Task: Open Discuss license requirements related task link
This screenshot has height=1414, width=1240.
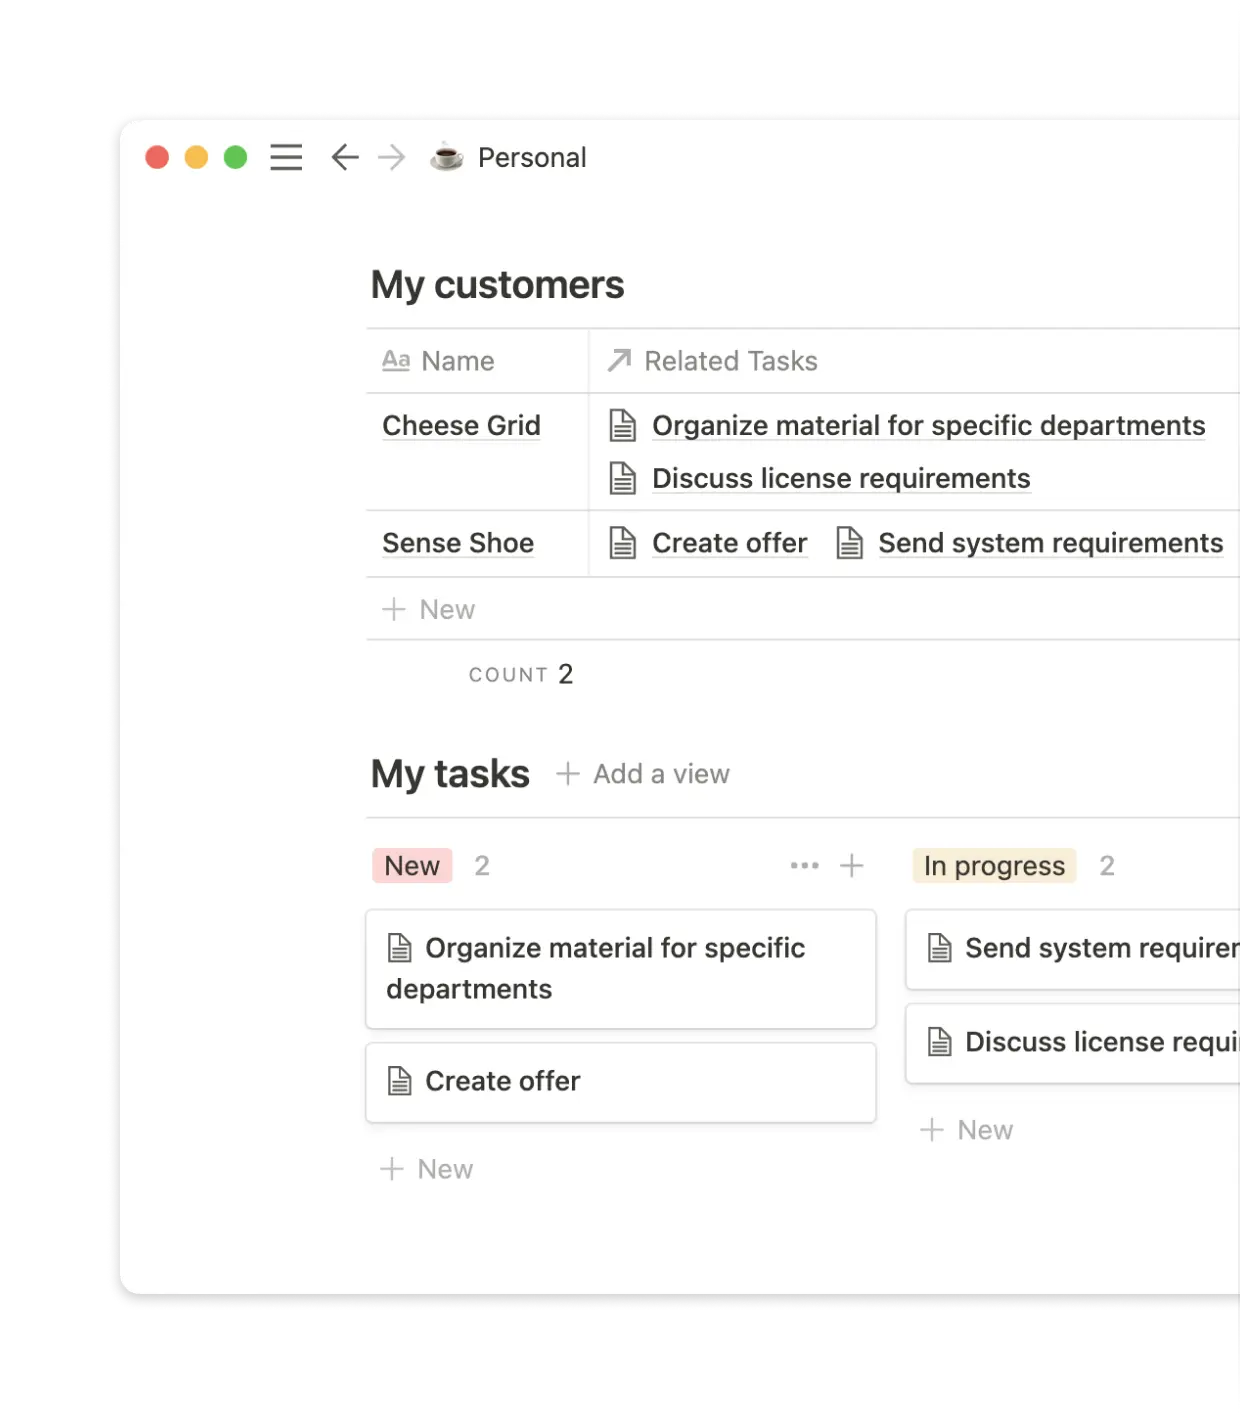Action: pyautogui.click(x=840, y=479)
